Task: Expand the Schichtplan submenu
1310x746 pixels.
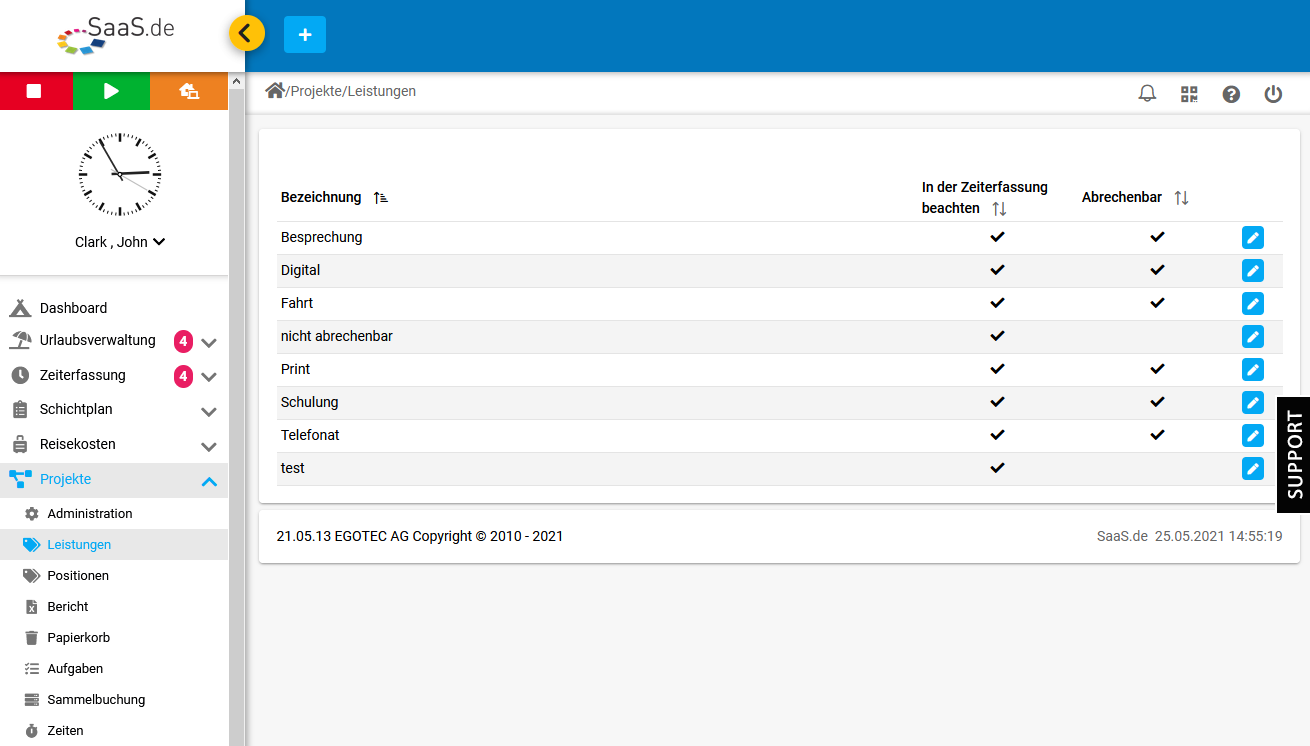Action: click(x=209, y=411)
